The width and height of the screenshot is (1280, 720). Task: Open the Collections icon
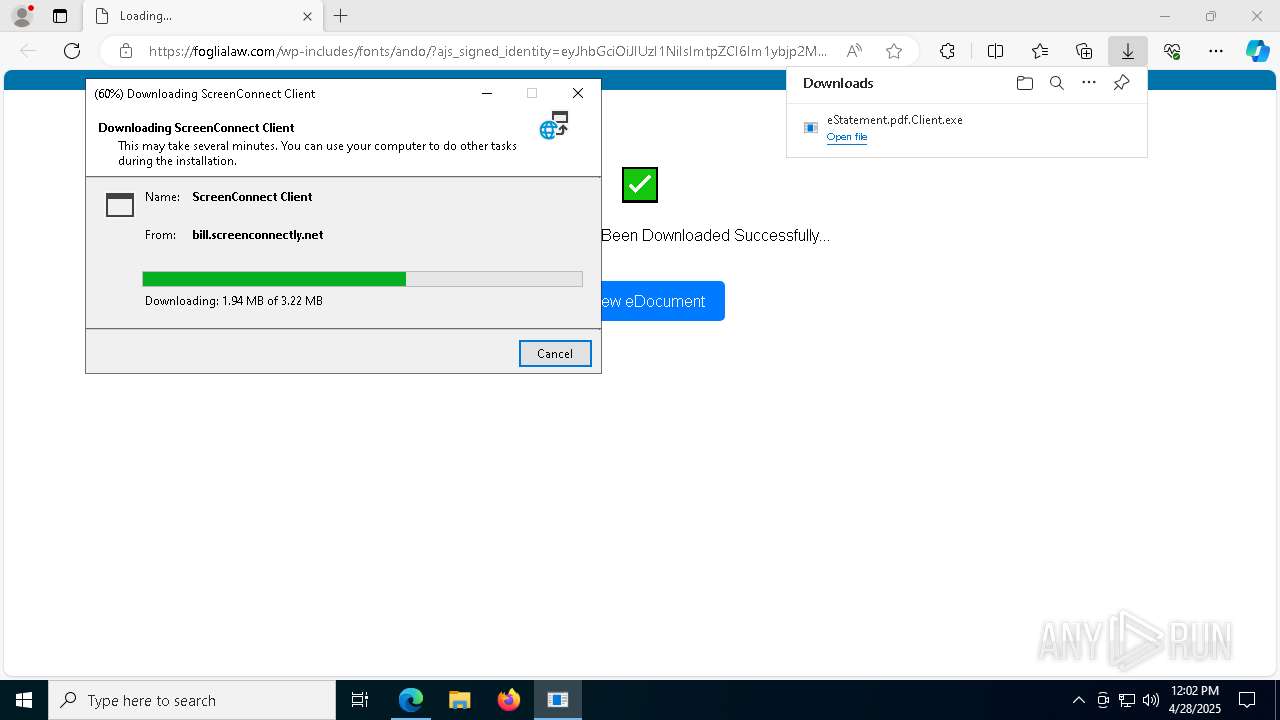[x=1084, y=51]
